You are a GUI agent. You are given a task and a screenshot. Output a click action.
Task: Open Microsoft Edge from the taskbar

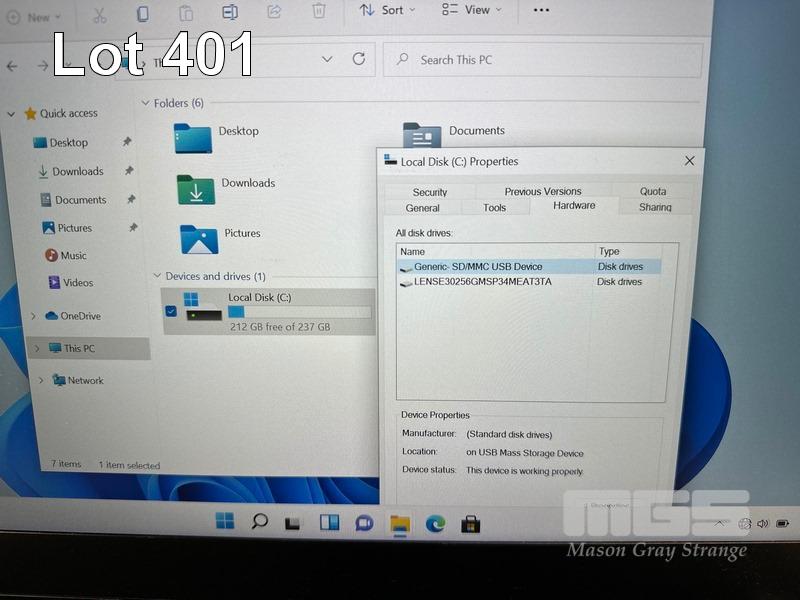(x=435, y=522)
